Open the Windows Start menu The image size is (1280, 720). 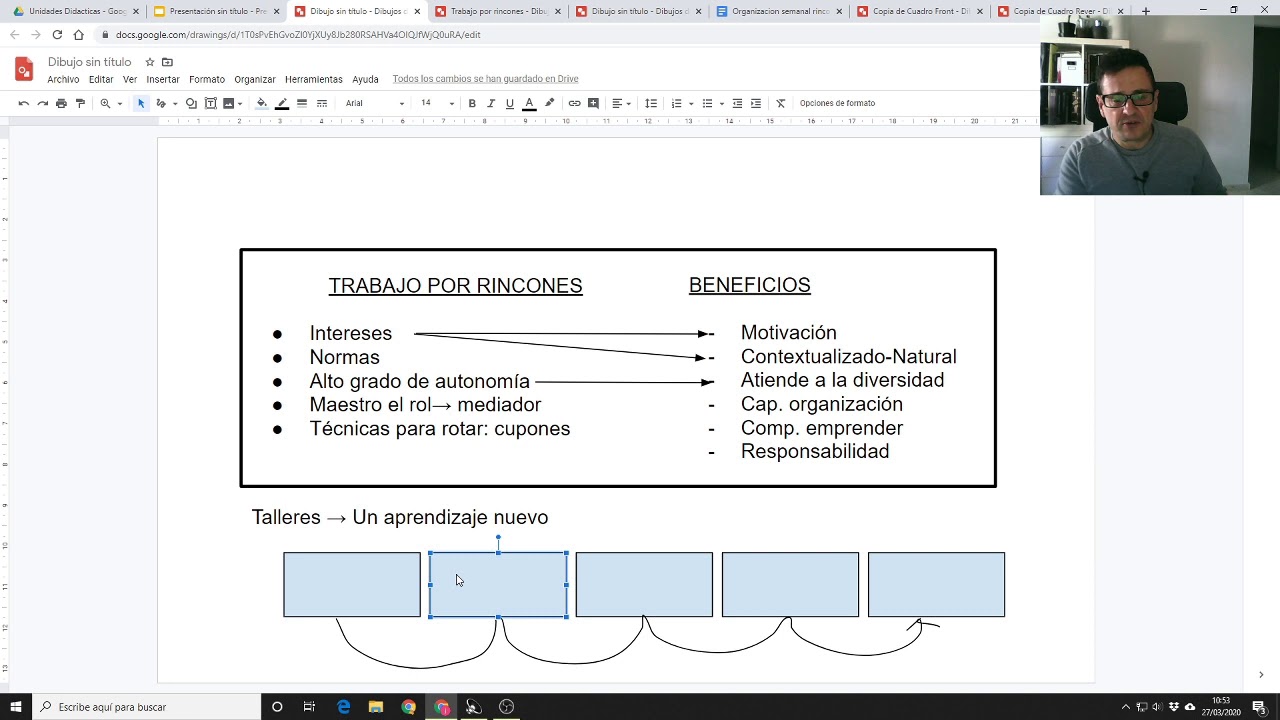15,707
